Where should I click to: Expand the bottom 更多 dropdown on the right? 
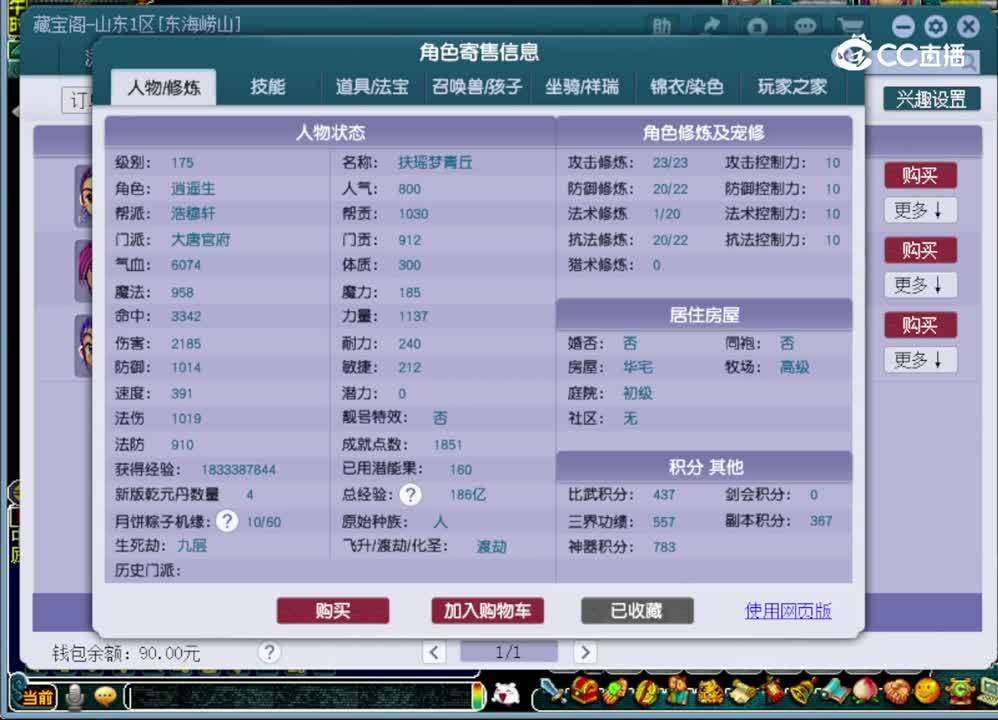click(919, 360)
